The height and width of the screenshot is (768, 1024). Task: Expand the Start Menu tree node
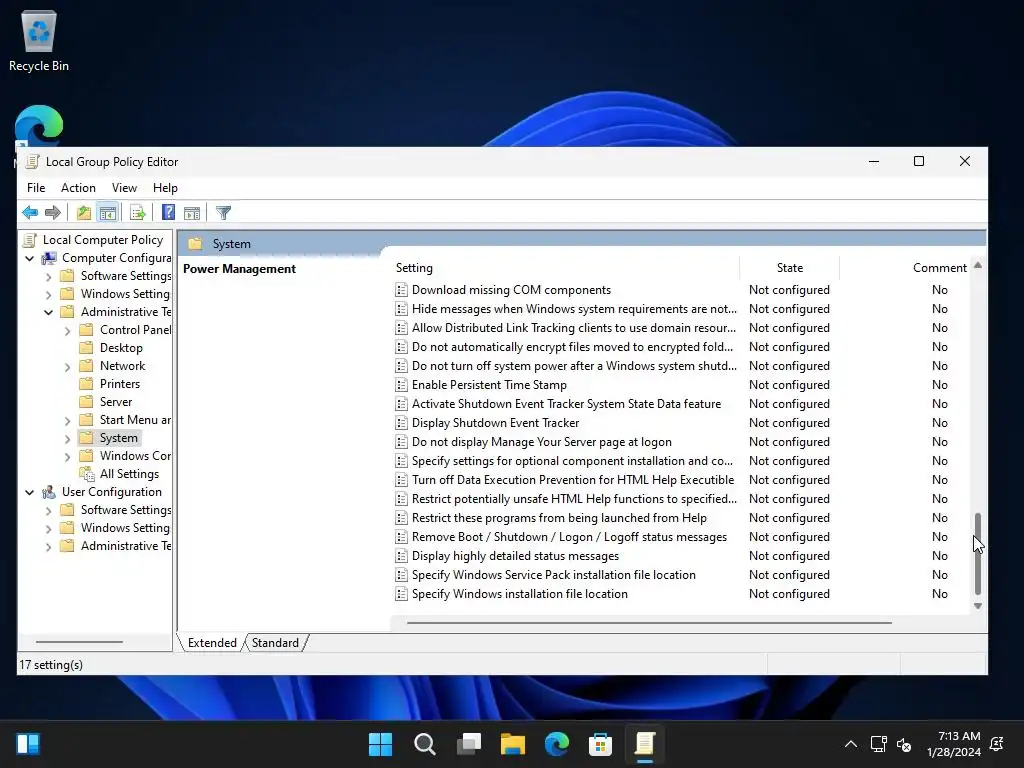(x=67, y=421)
